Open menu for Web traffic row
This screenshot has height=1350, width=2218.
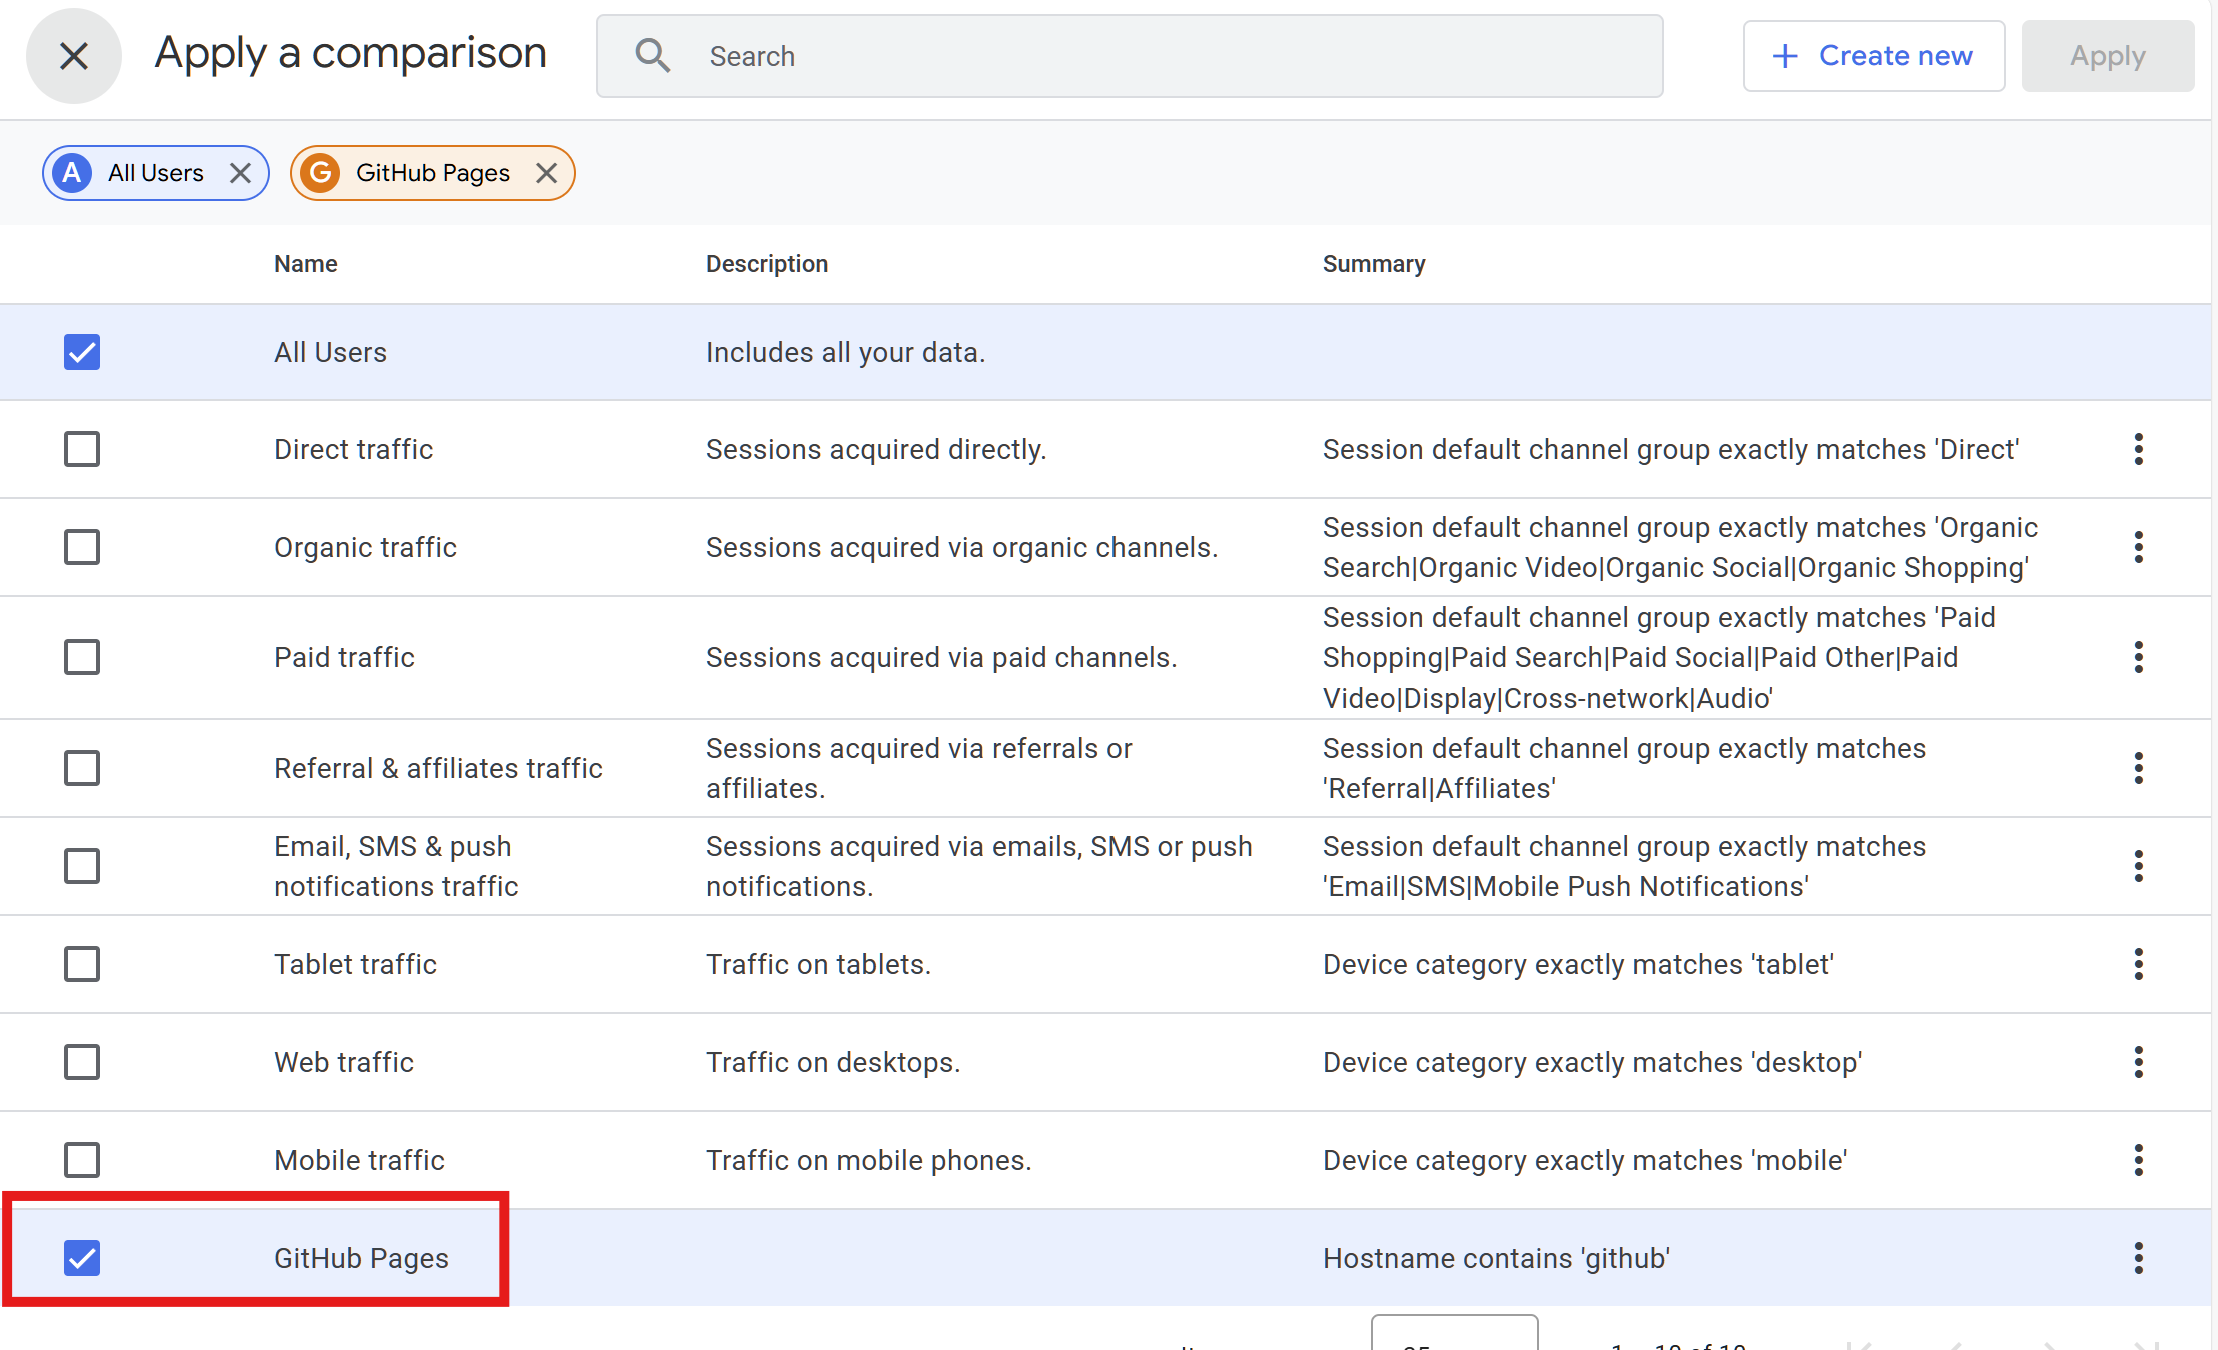coord(2138,1062)
